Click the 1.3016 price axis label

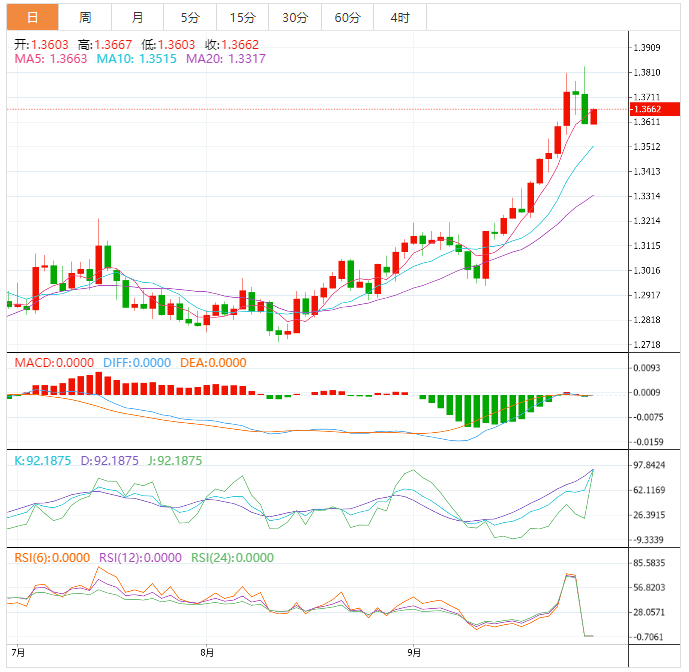[x=647, y=270]
